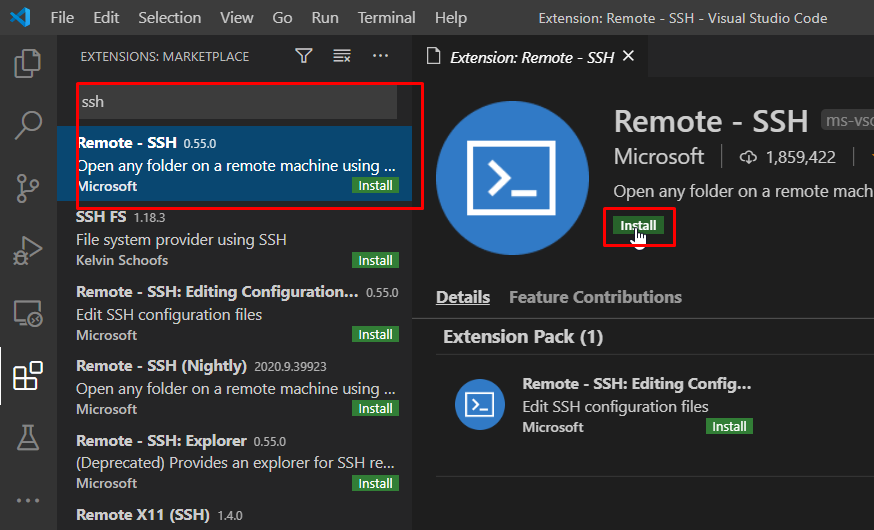Click the Remote - SSH extension title heading
Viewport: 874px width, 530px height.
tap(711, 121)
